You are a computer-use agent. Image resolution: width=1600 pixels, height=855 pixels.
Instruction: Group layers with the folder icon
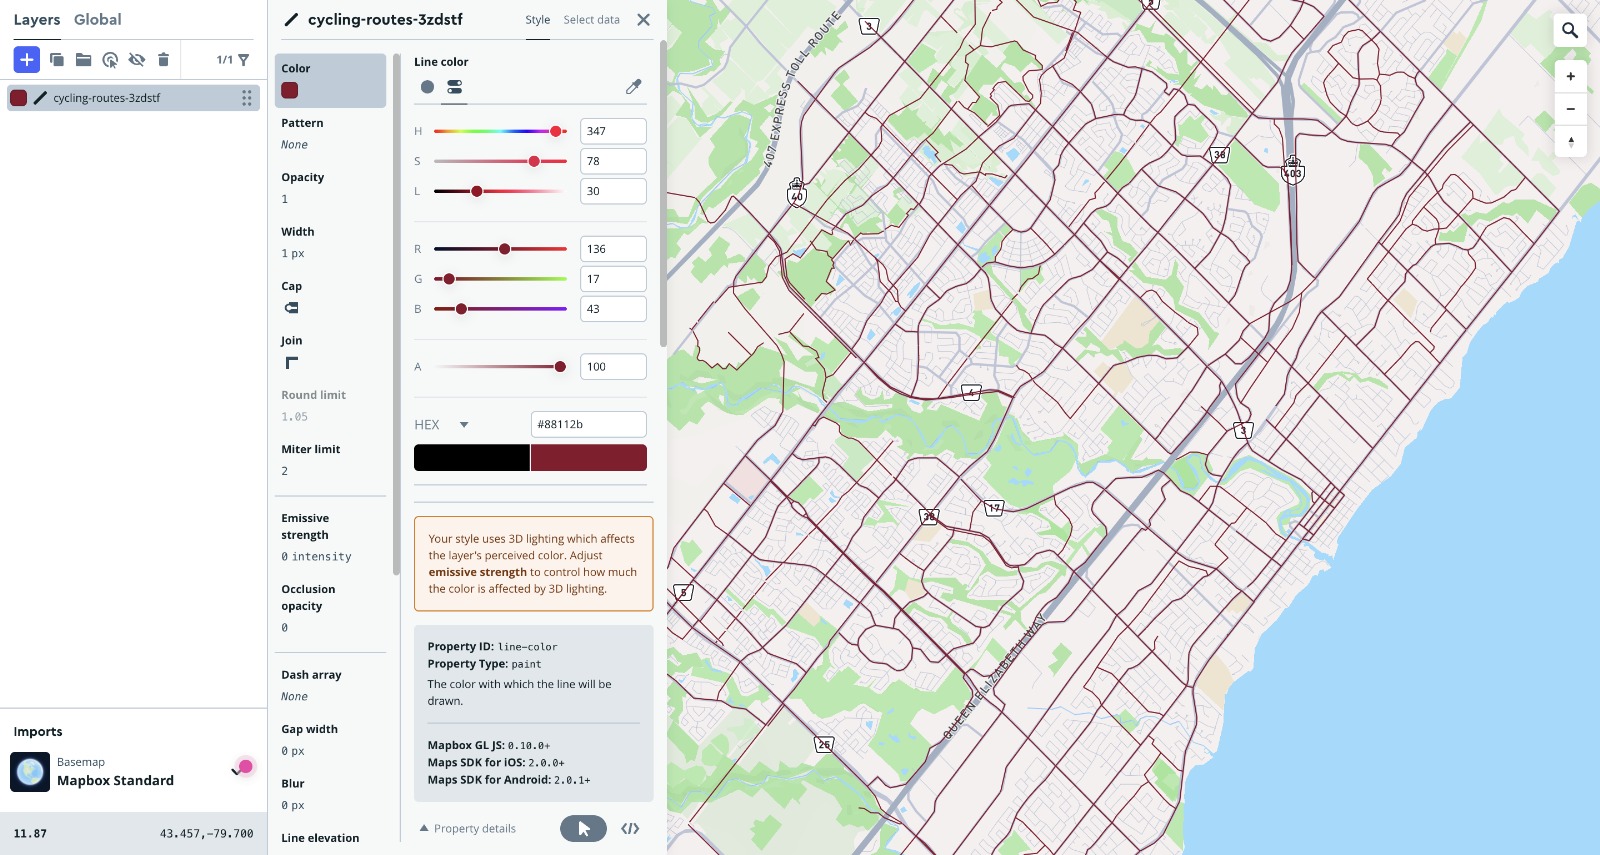point(84,60)
